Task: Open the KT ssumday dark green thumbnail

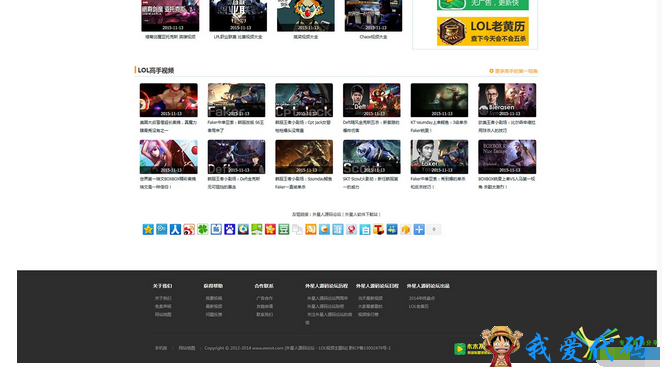Action: (x=439, y=100)
